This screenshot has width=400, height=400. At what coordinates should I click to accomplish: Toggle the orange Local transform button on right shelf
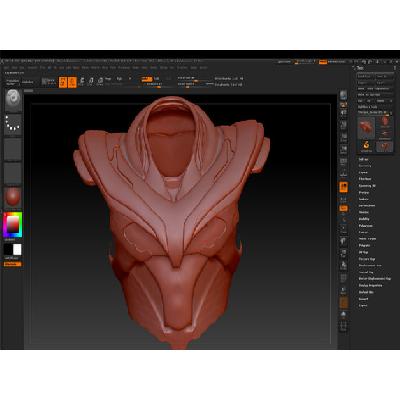pyautogui.click(x=343, y=187)
